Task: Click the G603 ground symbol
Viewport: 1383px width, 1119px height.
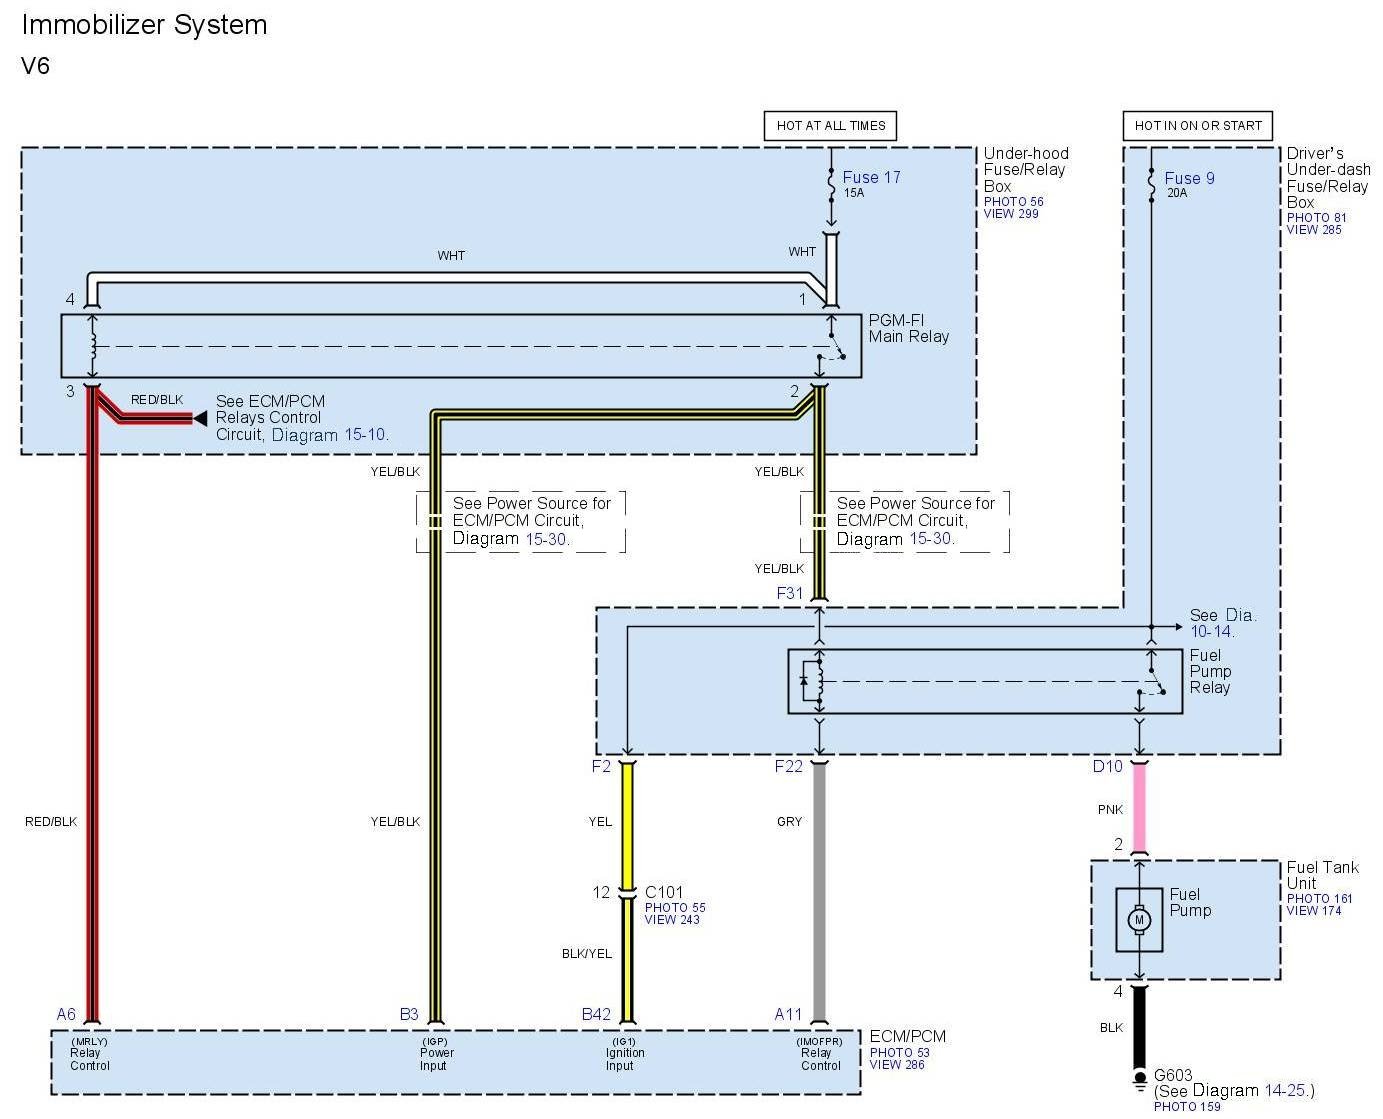Action: click(x=1138, y=1080)
